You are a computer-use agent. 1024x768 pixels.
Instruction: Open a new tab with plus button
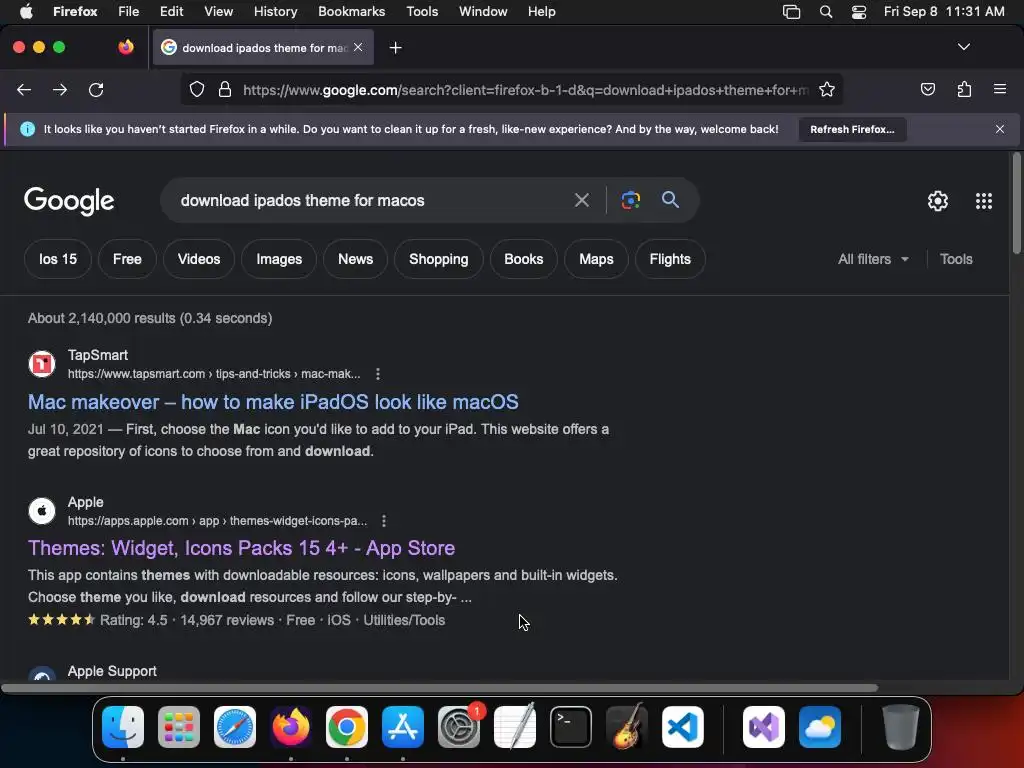[395, 48]
